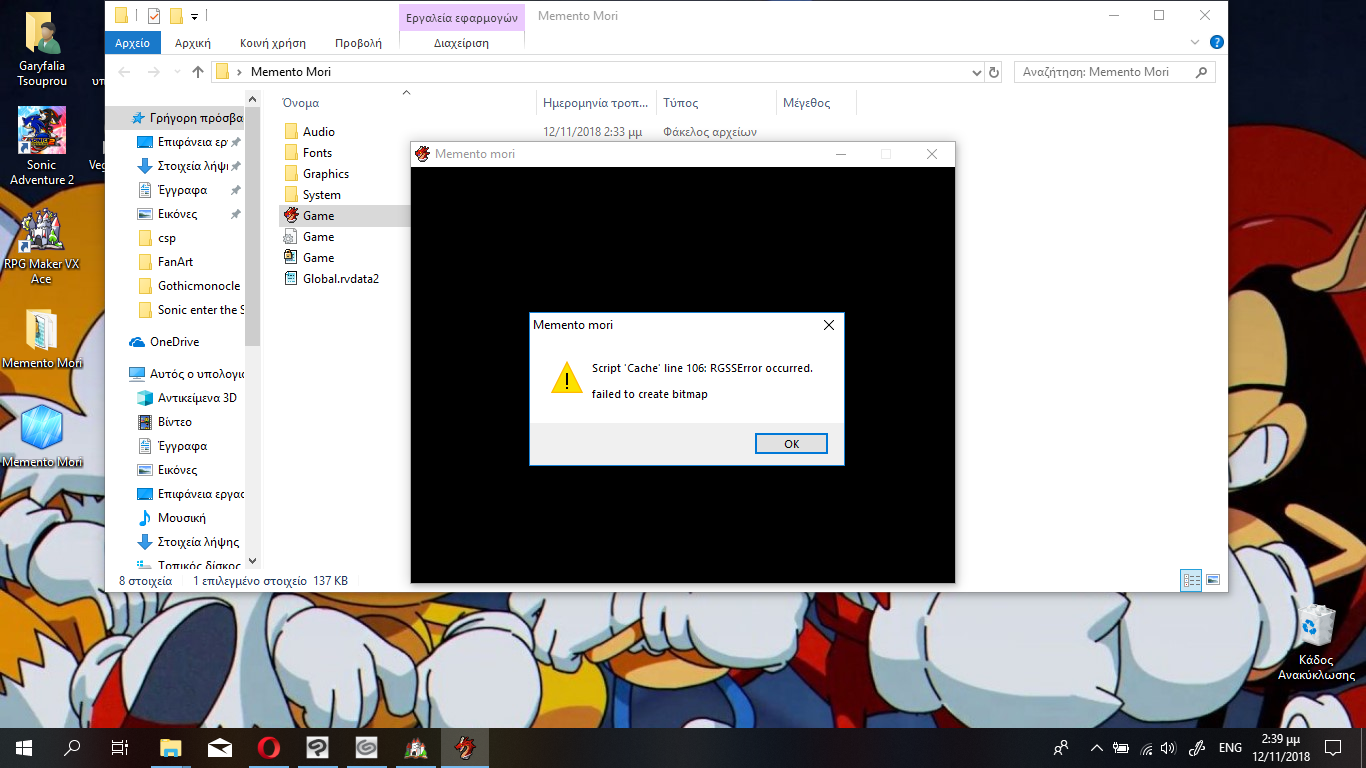Click the Global.rvdata2 file icon
Screen dimensions: 1366x768
[291, 279]
